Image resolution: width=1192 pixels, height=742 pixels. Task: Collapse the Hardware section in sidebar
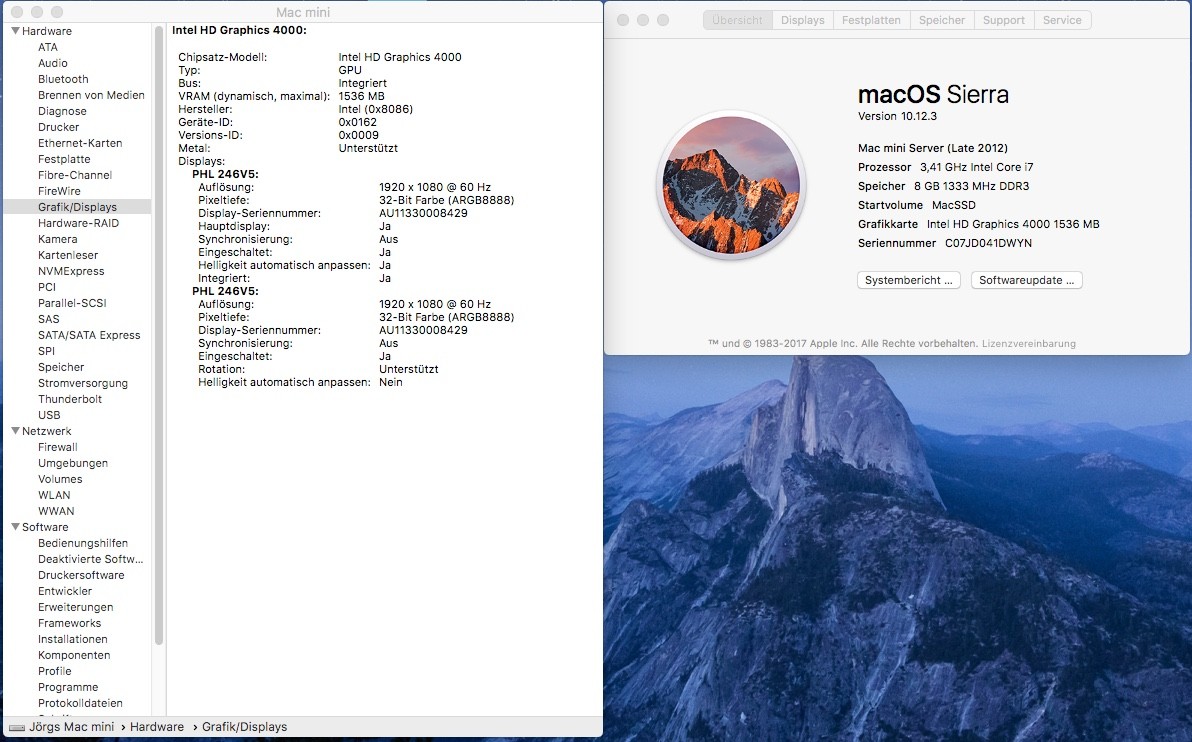click(15, 31)
